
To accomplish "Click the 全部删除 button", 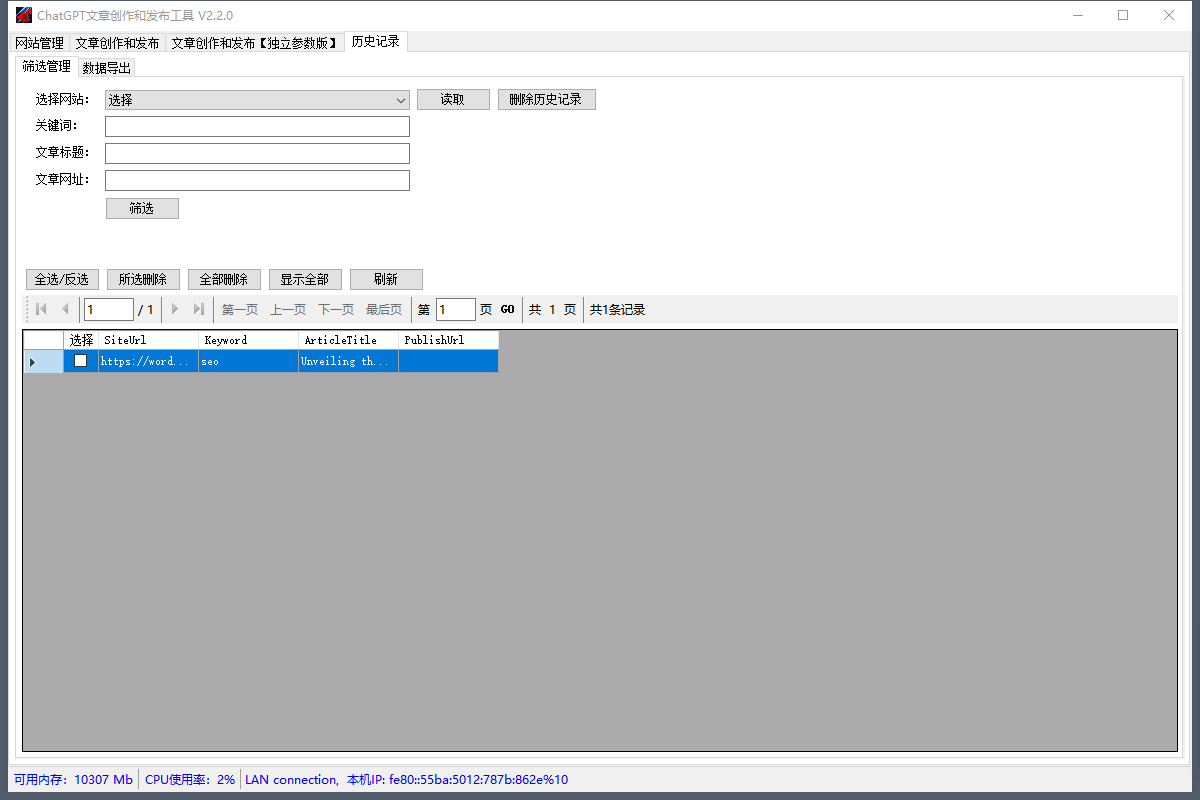I will tap(224, 280).
